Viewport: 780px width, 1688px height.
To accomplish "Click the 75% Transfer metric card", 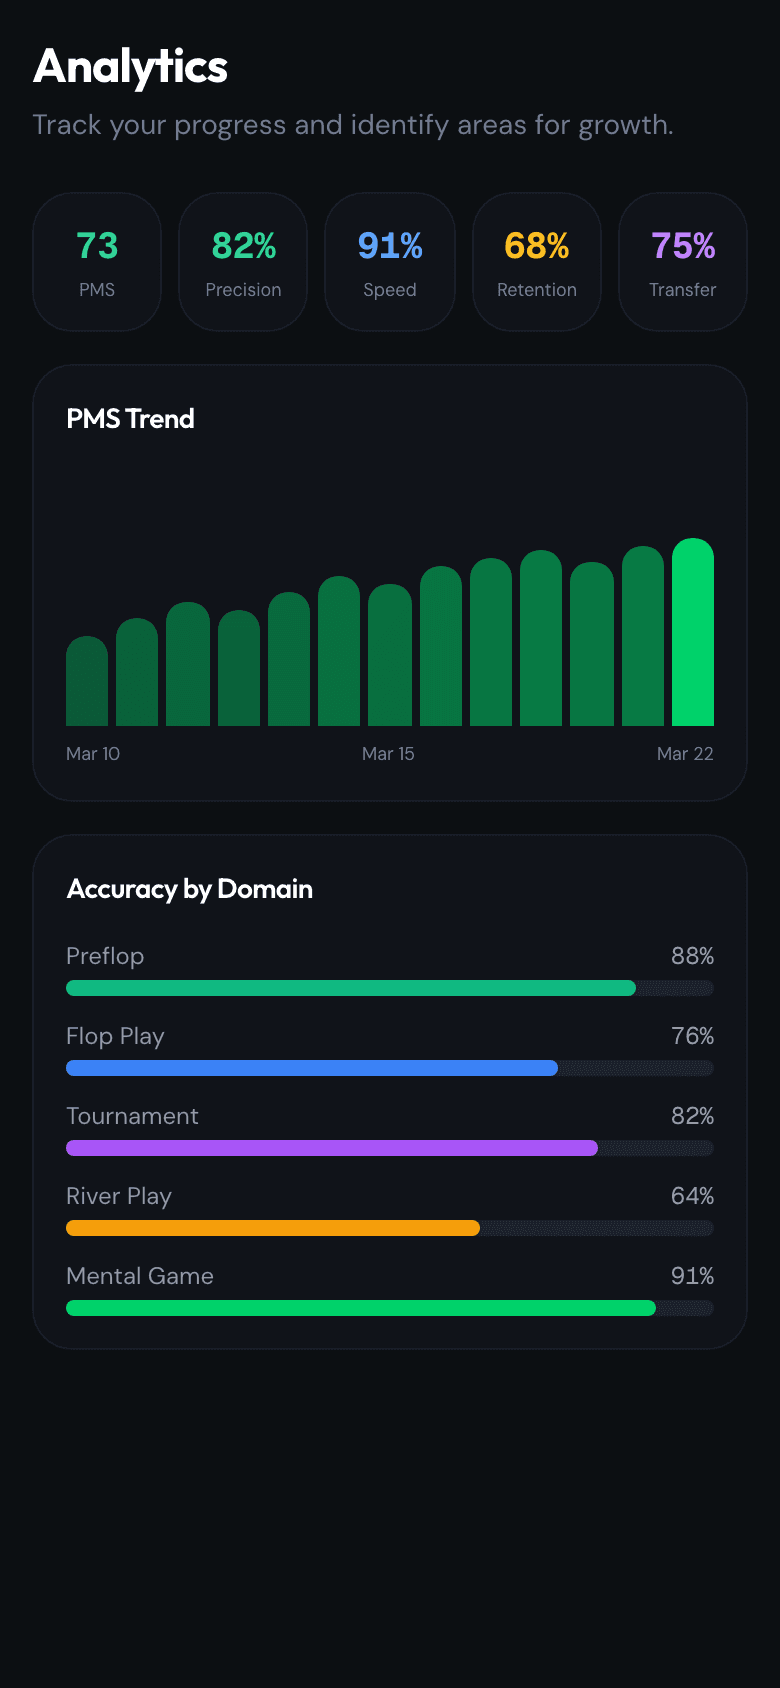I will [682, 261].
